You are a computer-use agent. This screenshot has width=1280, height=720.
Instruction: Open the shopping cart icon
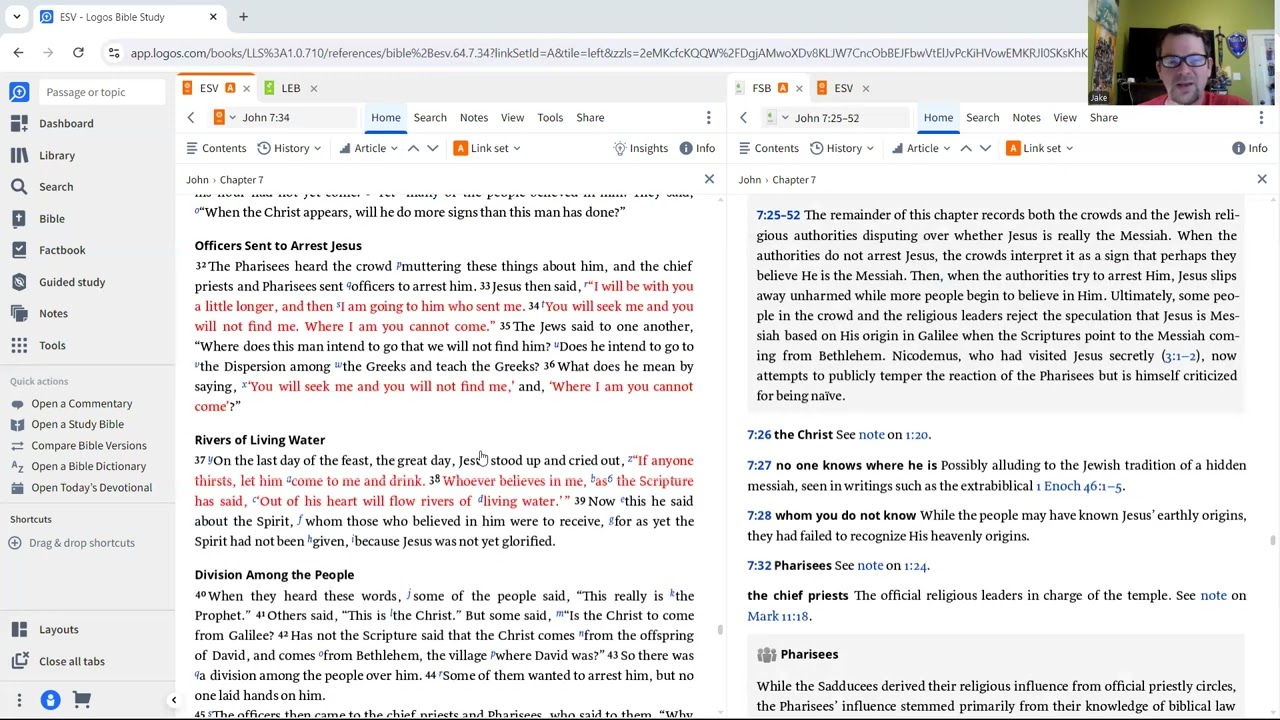pyautogui.click(x=82, y=700)
